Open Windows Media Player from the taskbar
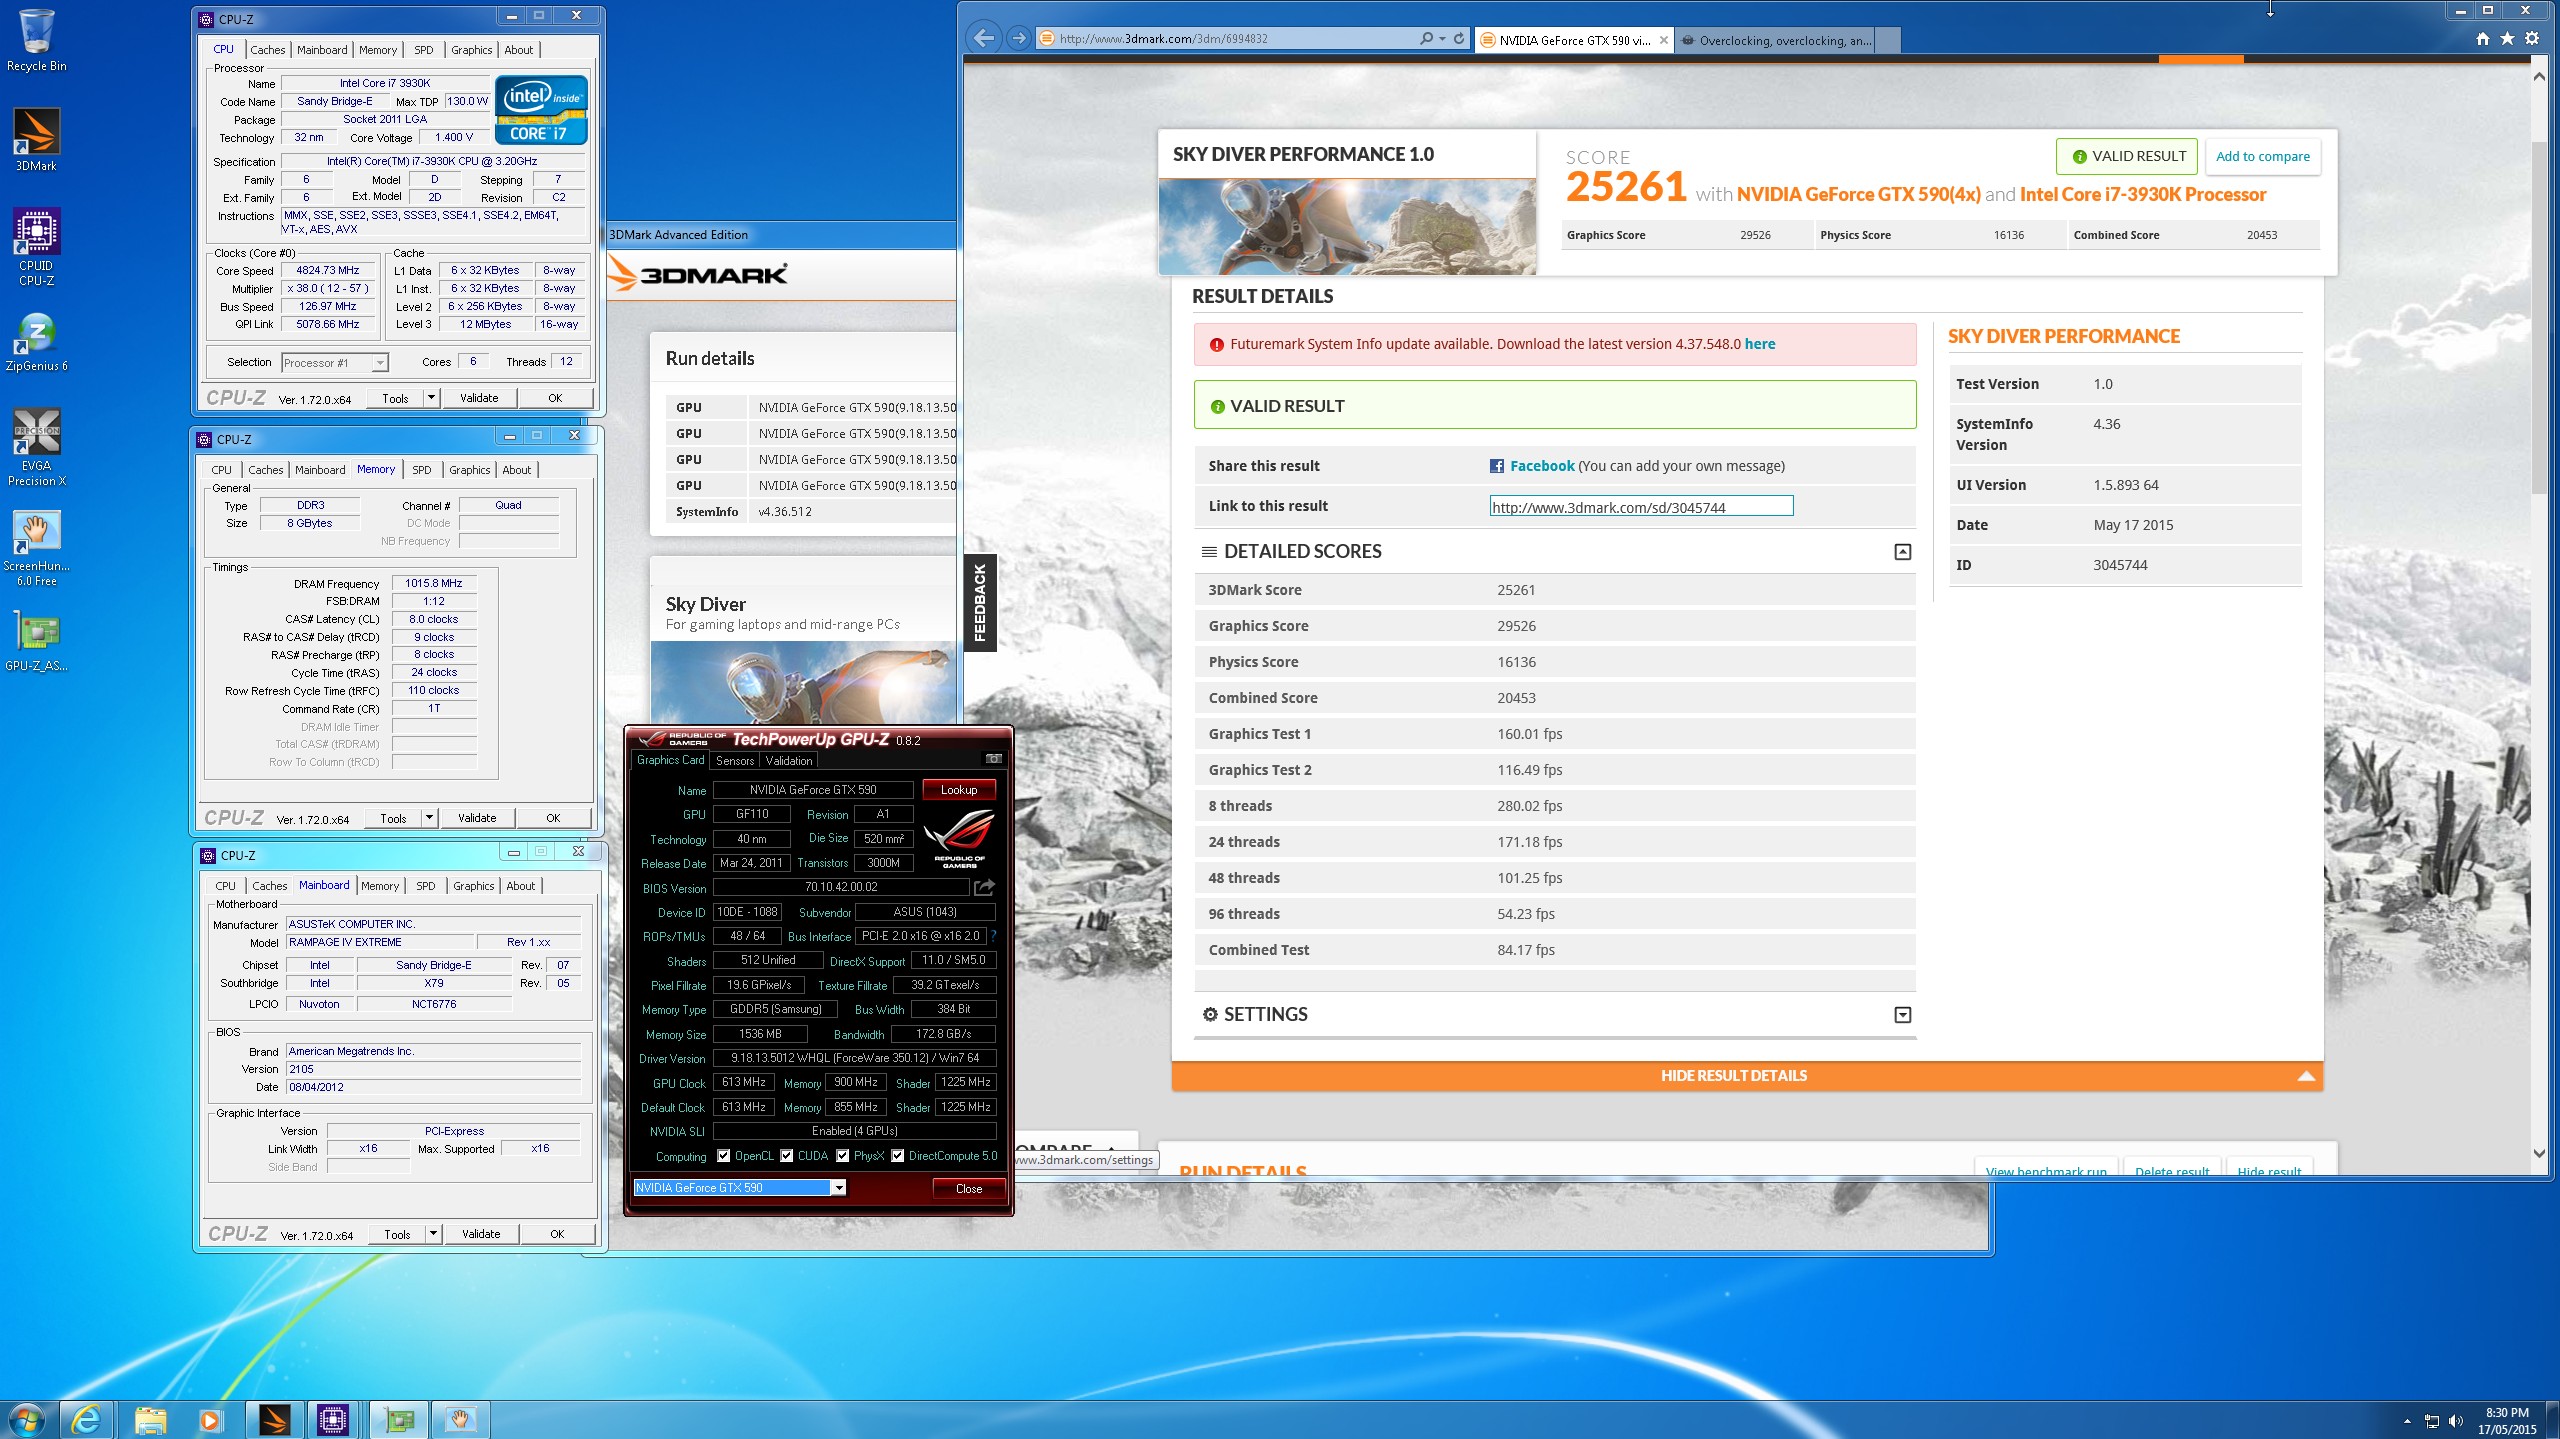Image resolution: width=2560 pixels, height=1439 pixels. pyautogui.click(x=210, y=1420)
